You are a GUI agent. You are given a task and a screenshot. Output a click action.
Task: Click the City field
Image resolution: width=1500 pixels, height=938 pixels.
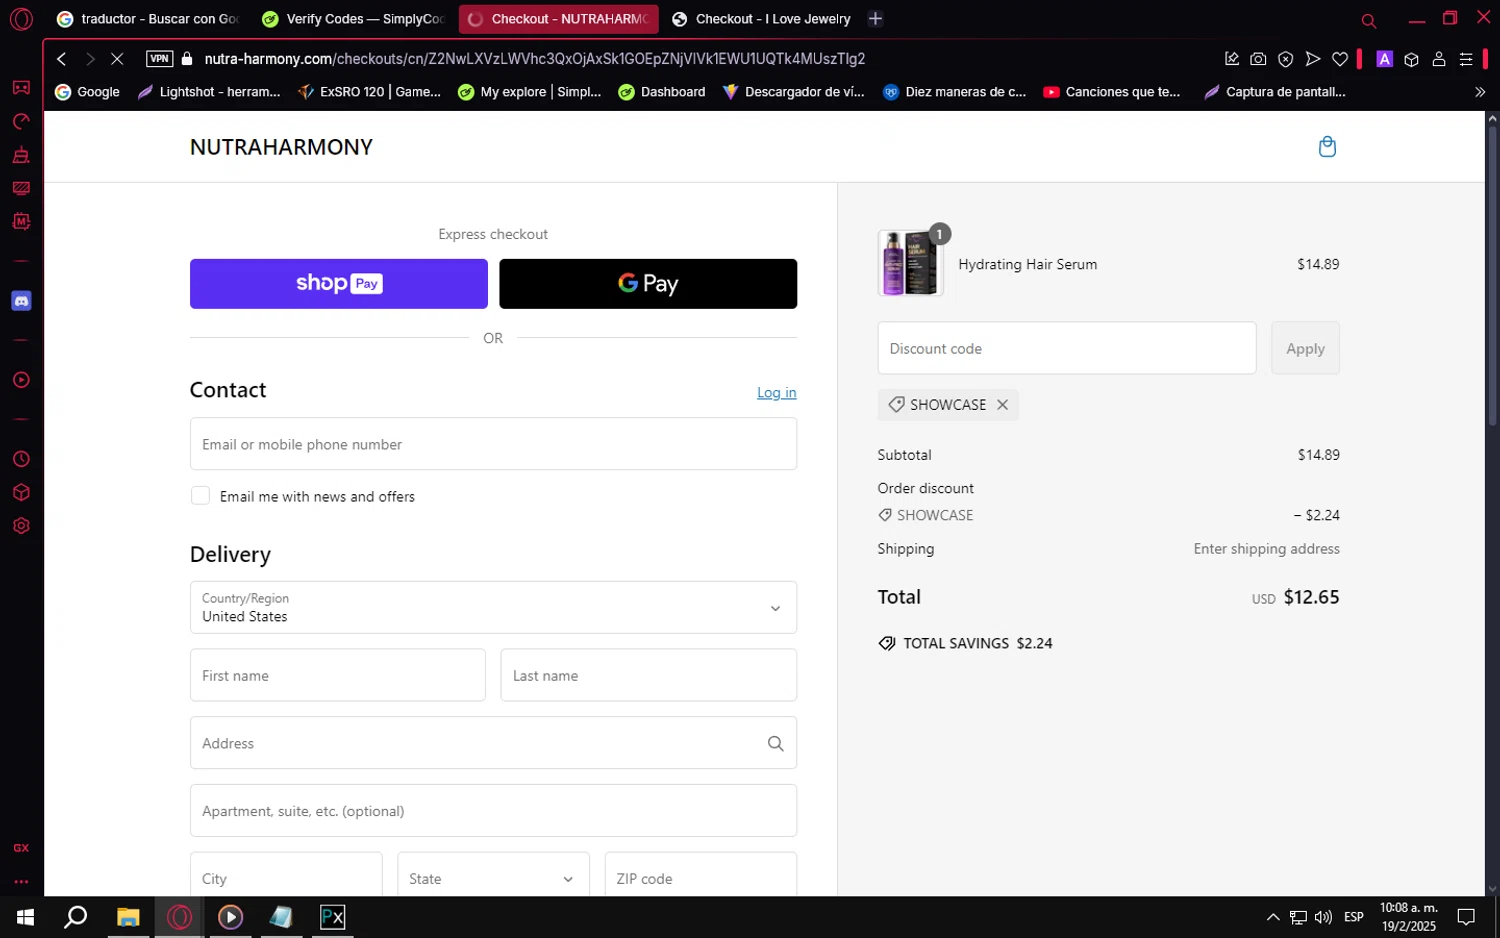(286, 878)
